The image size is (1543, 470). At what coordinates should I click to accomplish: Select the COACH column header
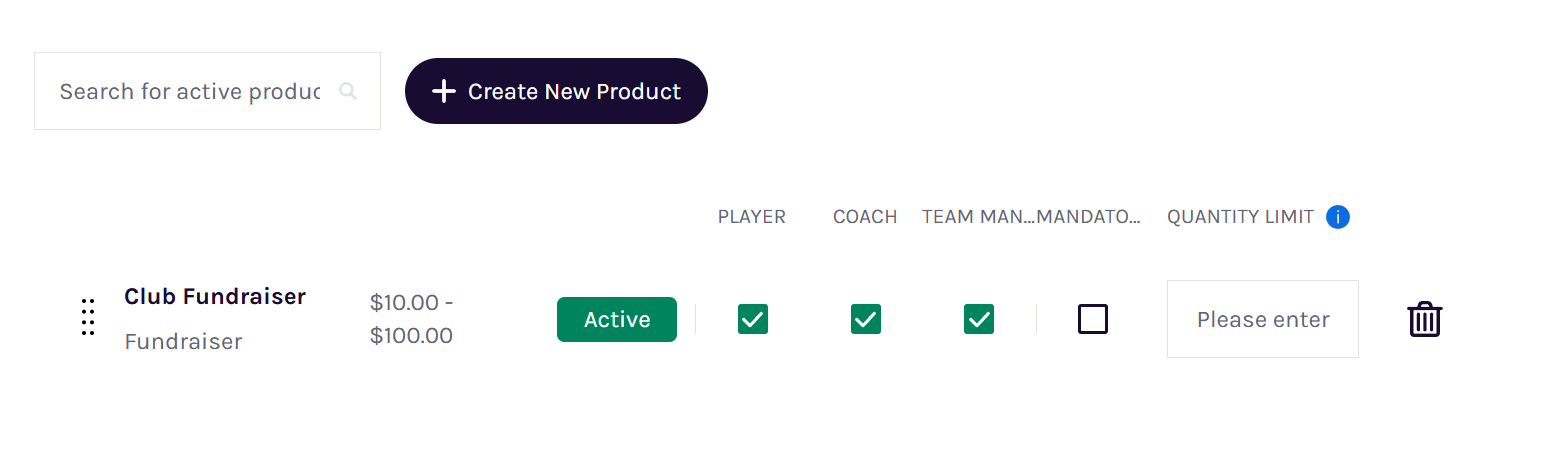[x=865, y=217]
